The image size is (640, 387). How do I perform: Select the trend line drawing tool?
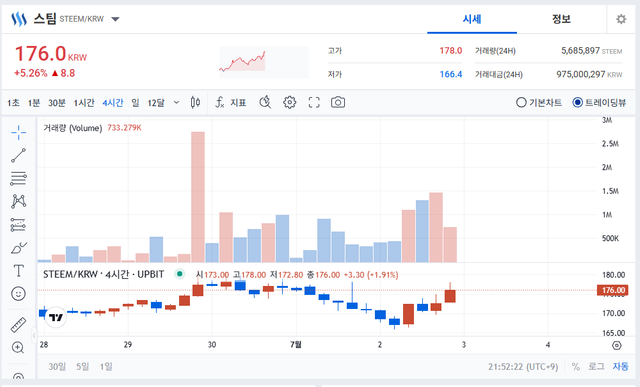[x=18, y=156]
